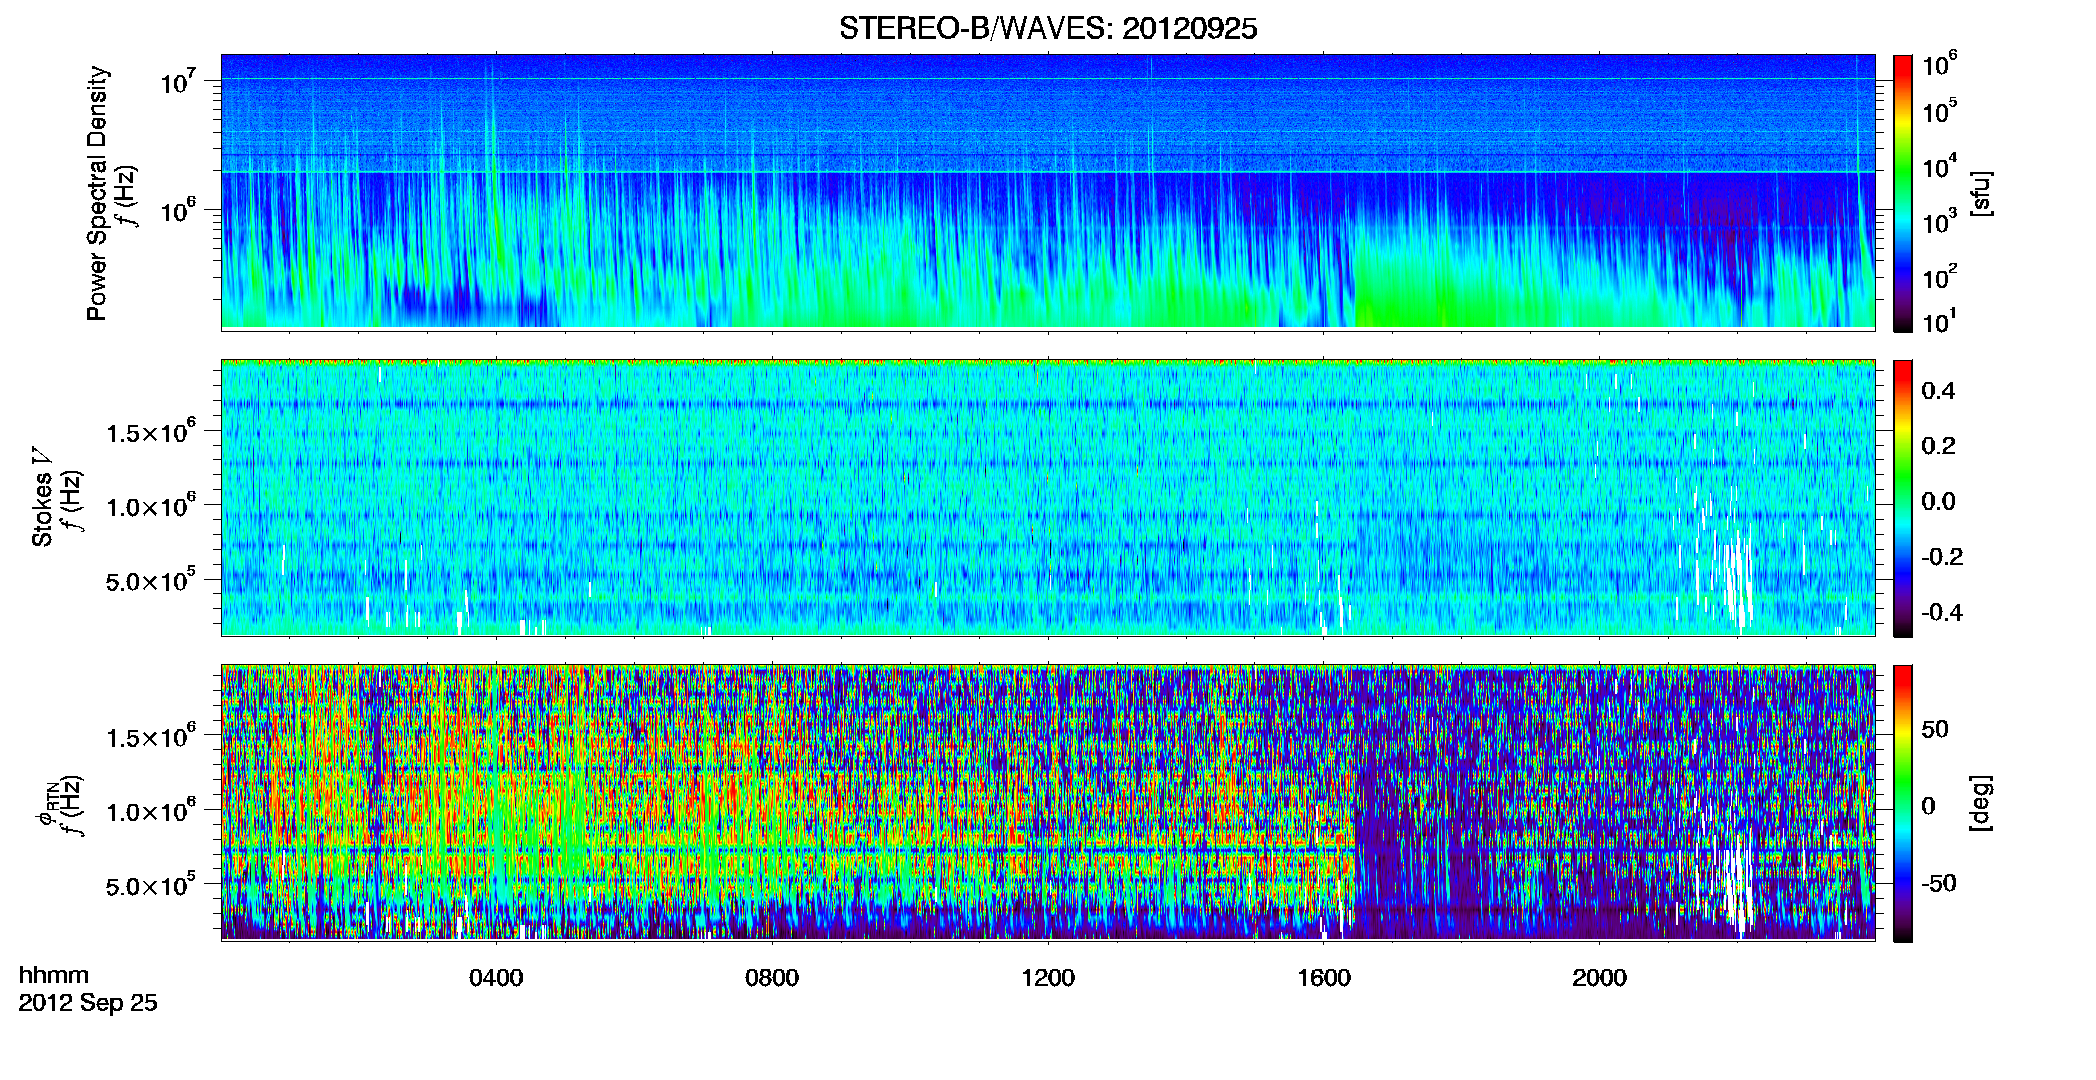Click the 2012 Sep 25 date label
Image resolution: width=2096 pixels, height=1080 pixels.
point(88,1003)
